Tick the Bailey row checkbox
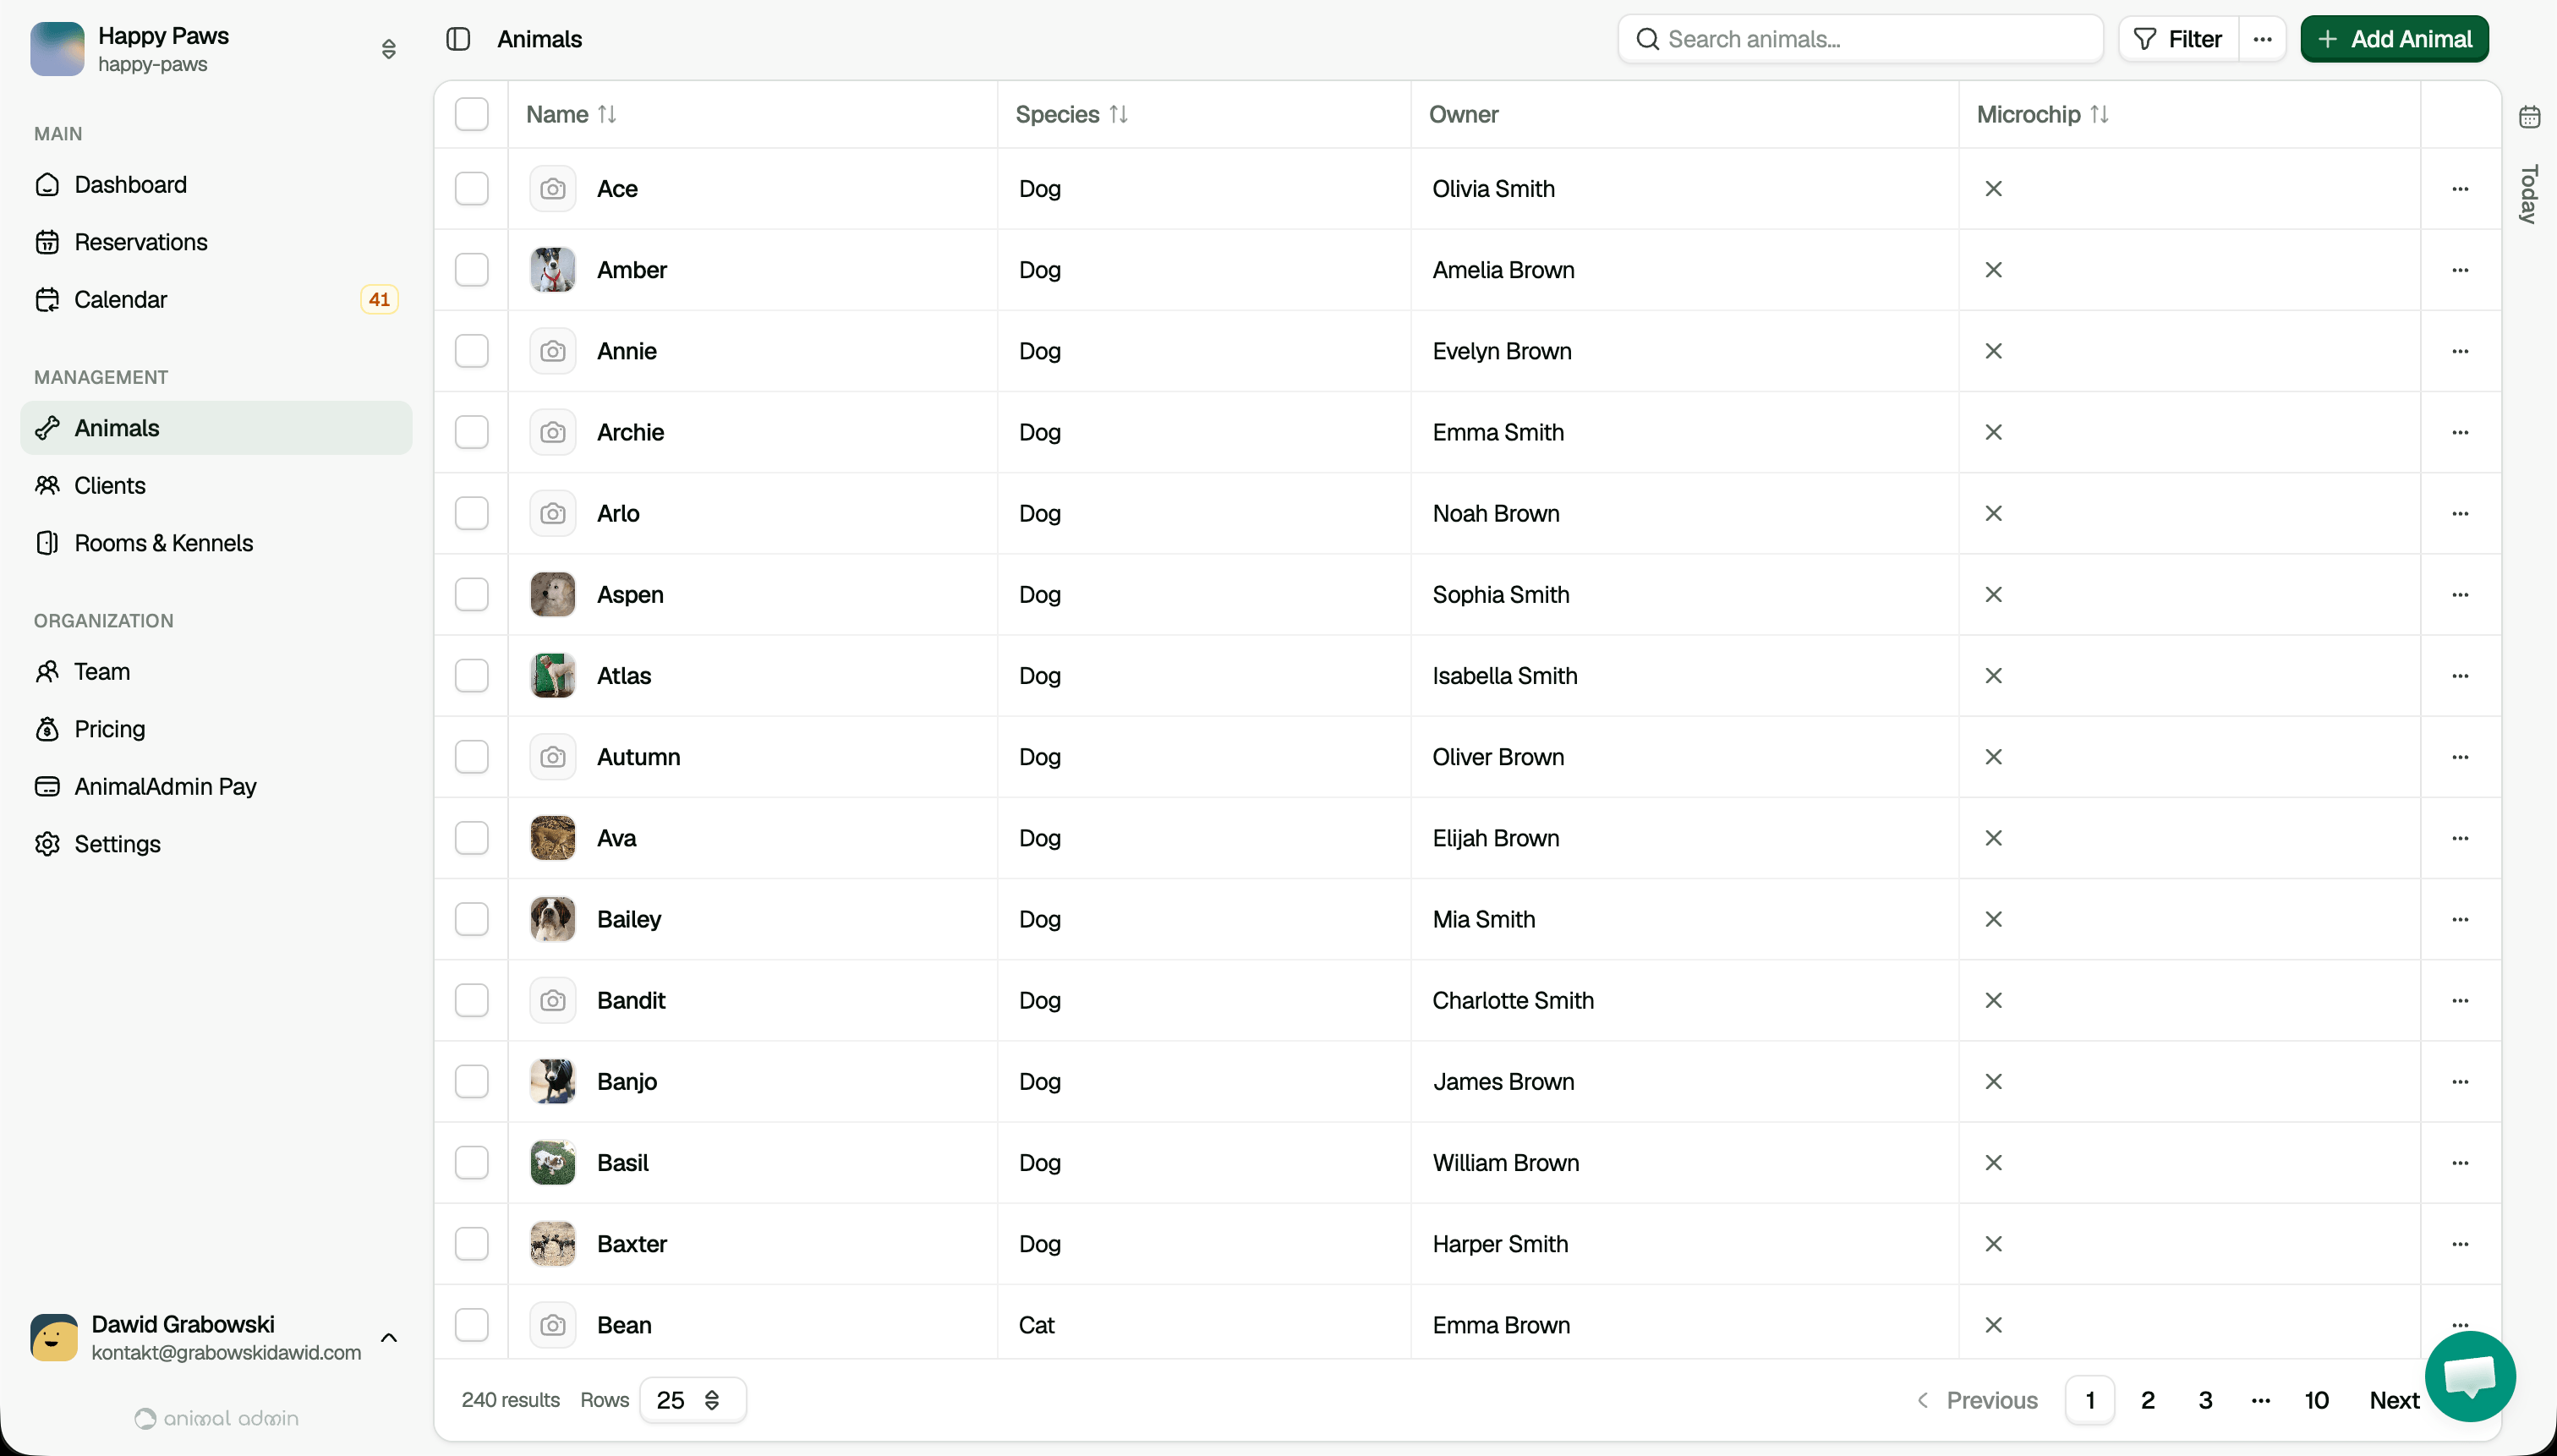Image resolution: width=2557 pixels, height=1456 pixels. (472, 919)
